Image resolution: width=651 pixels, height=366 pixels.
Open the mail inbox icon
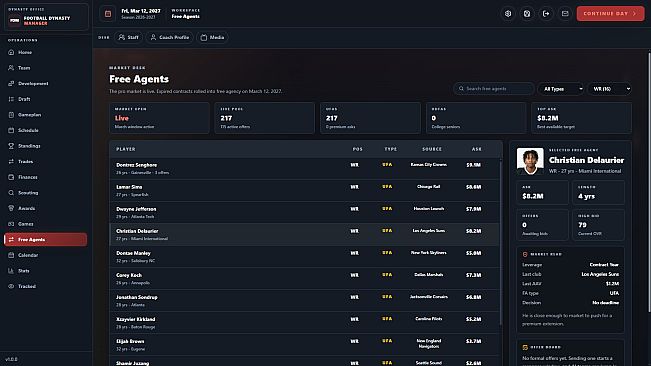click(565, 14)
